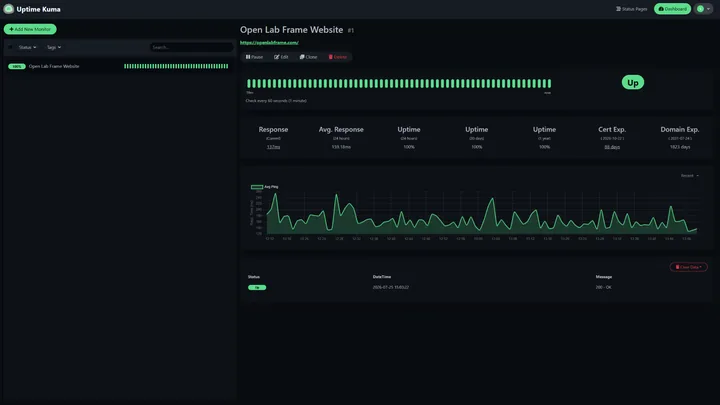Open the Status Pages nav item
Viewport: 720px width, 405px height.
631,9
